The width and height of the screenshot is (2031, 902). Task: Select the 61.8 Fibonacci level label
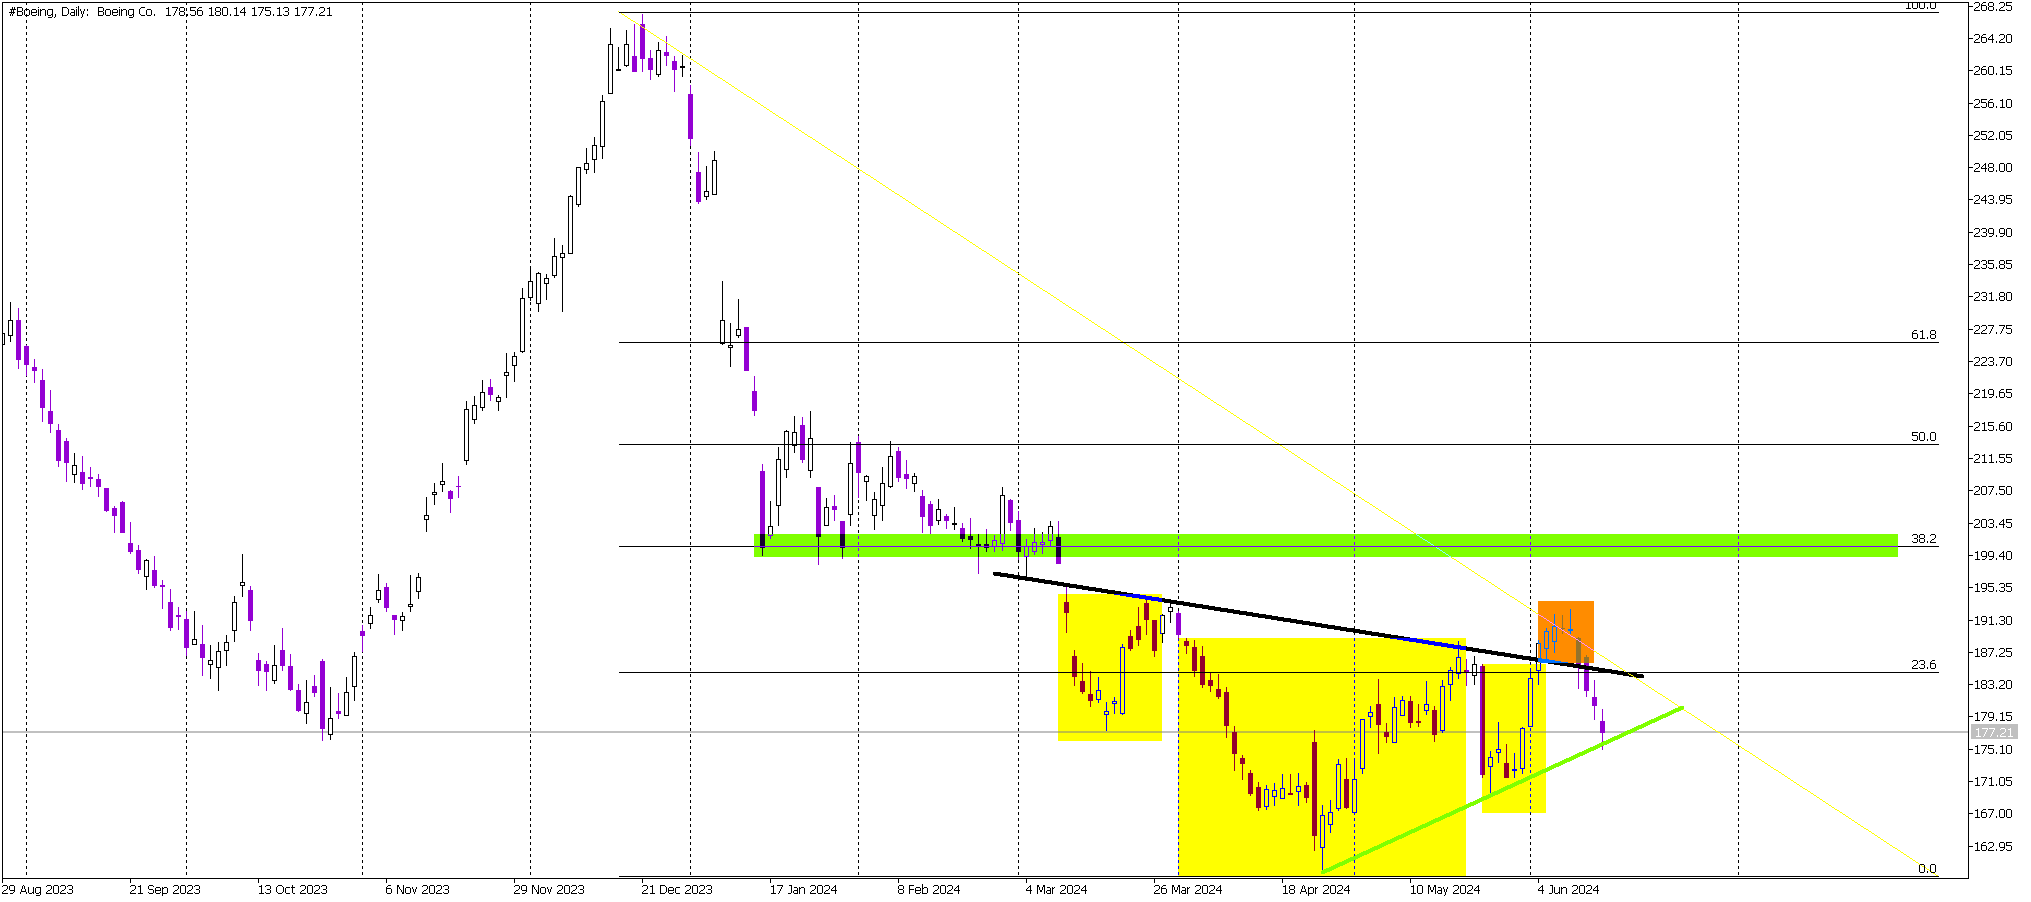coord(1923,335)
